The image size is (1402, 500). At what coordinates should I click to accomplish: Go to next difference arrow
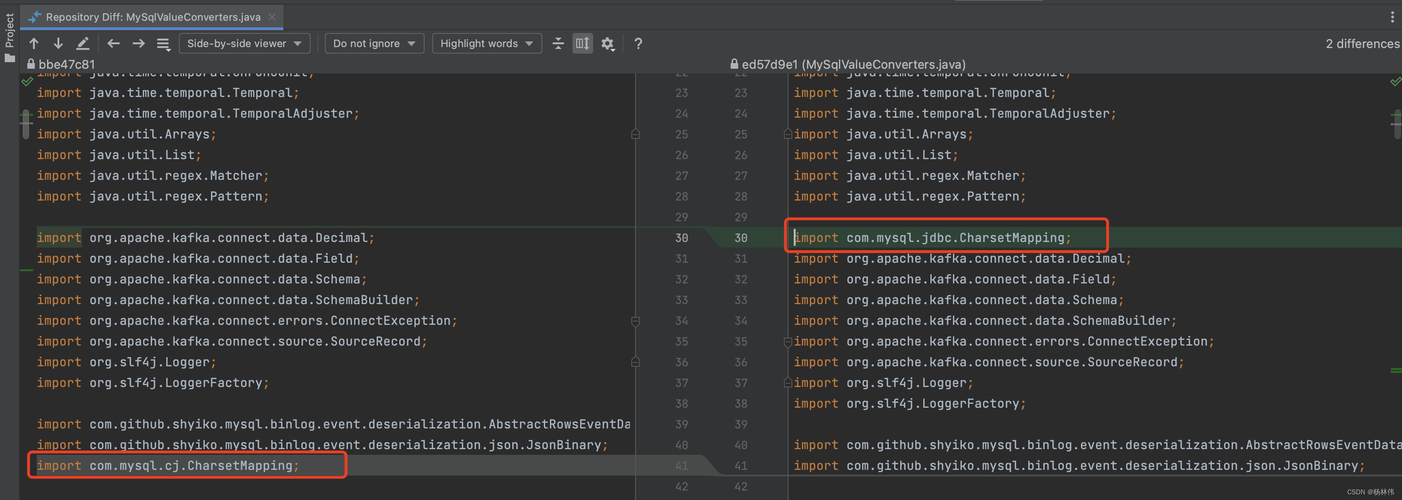pos(58,44)
